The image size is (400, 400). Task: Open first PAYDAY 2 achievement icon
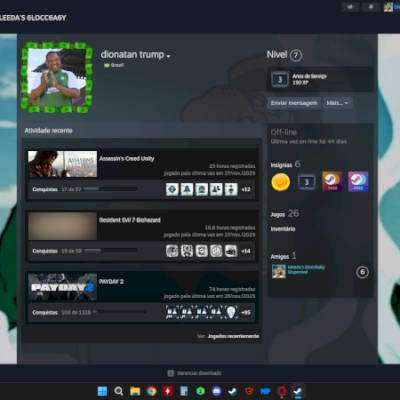click(172, 312)
